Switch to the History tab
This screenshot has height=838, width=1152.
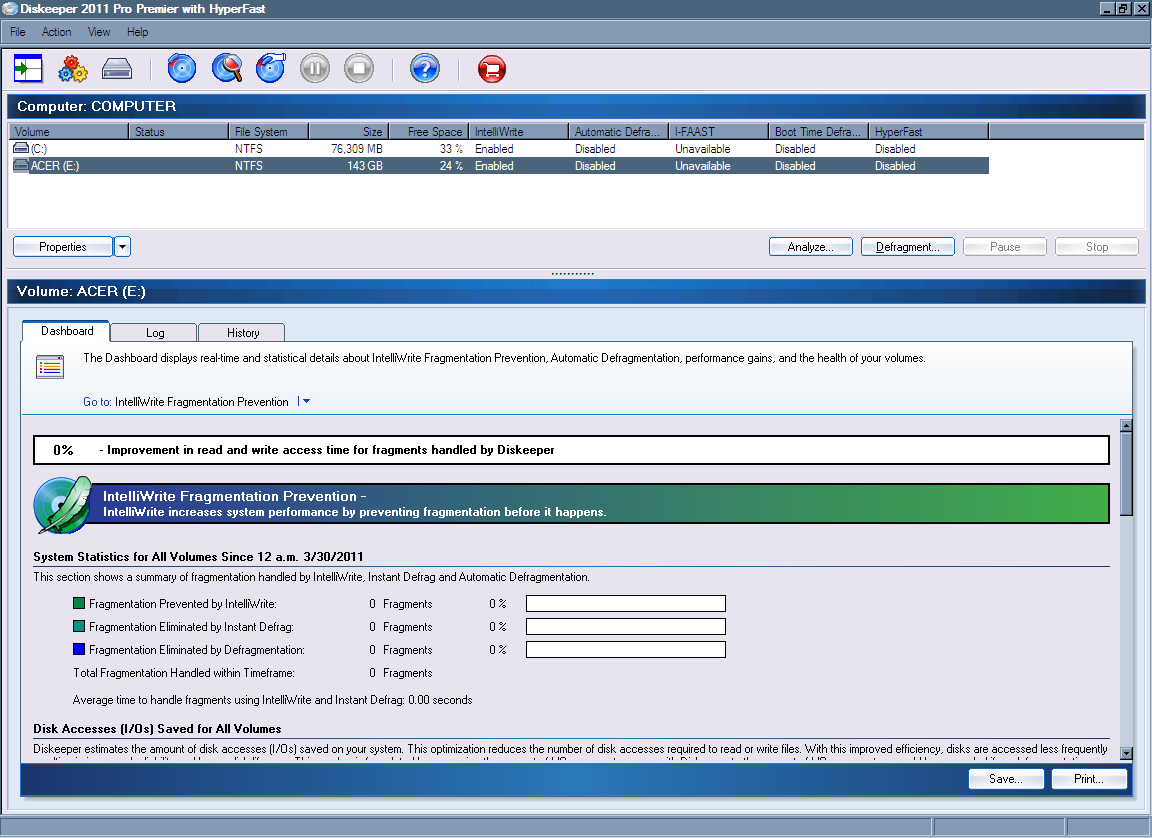242,333
